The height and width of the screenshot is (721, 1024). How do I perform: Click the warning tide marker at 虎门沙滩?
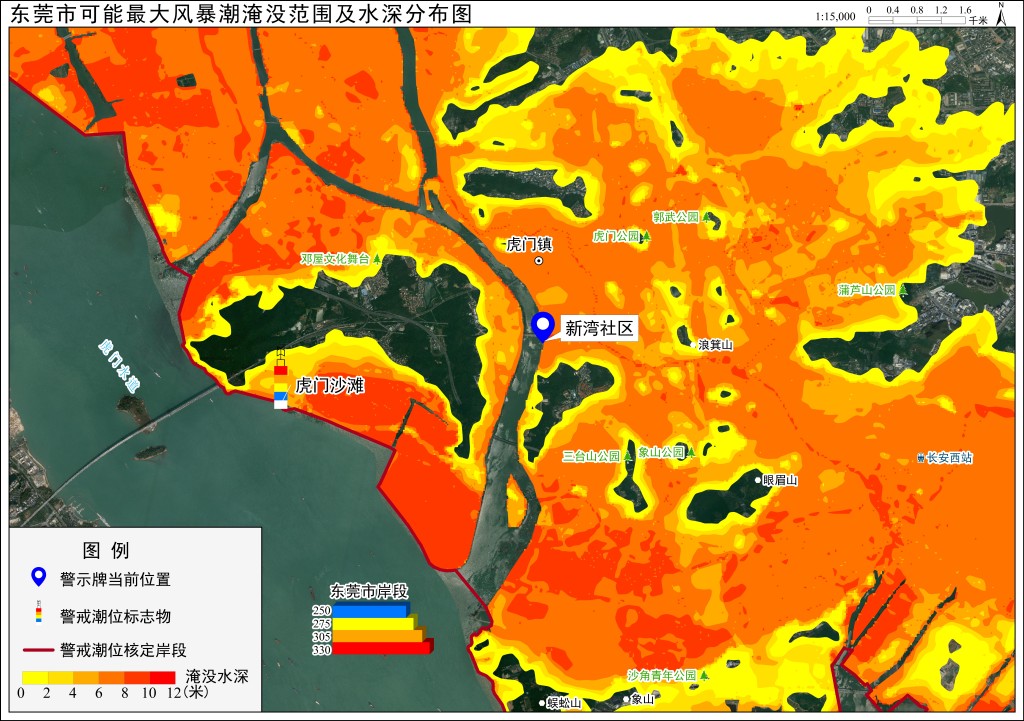(x=281, y=380)
